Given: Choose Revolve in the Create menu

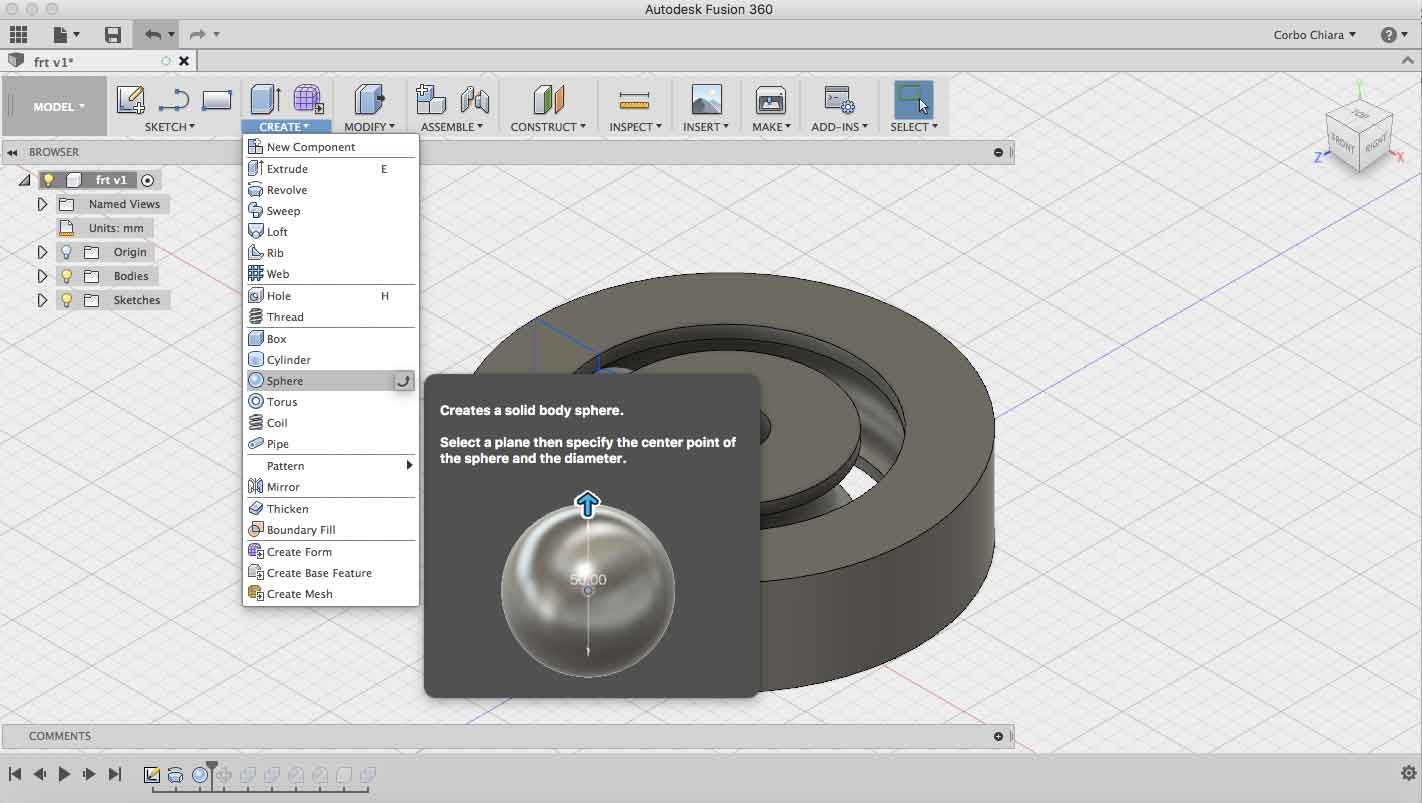Looking at the screenshot, I should [x=331, y=190].
